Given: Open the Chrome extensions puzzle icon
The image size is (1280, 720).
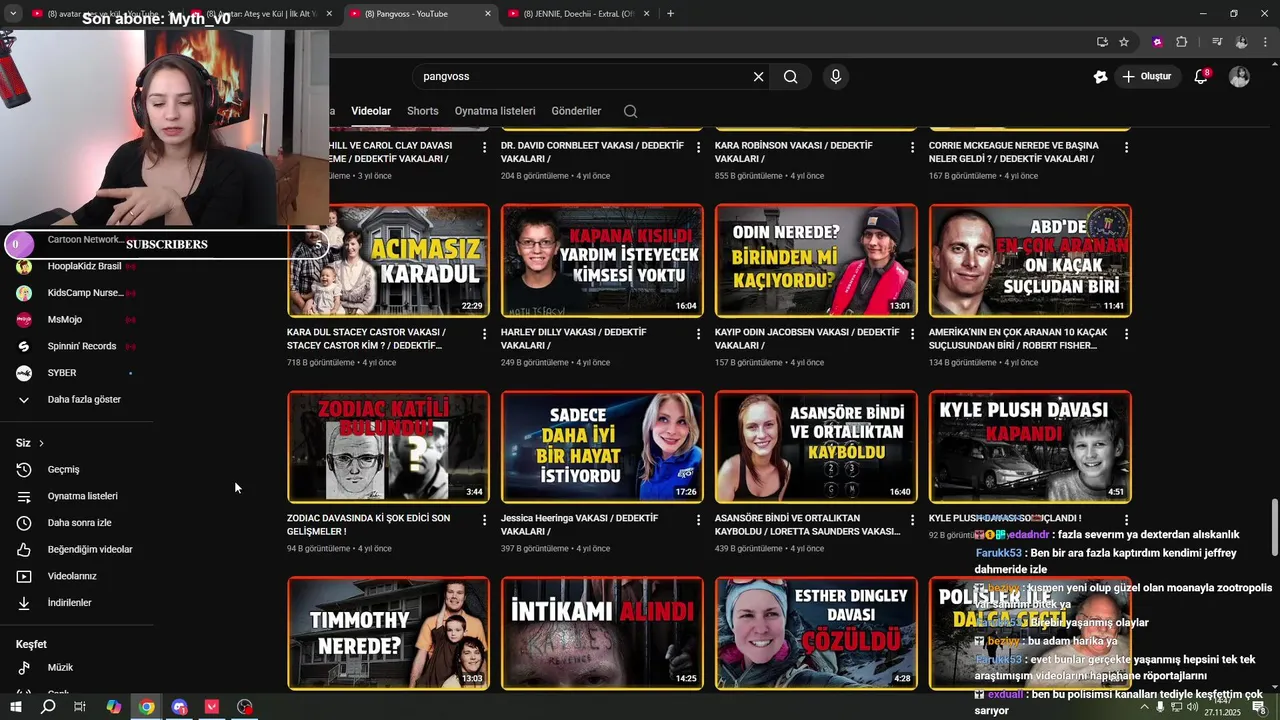Looking at the screenshot, I should pyautogui.click(x=1181, y=42).
